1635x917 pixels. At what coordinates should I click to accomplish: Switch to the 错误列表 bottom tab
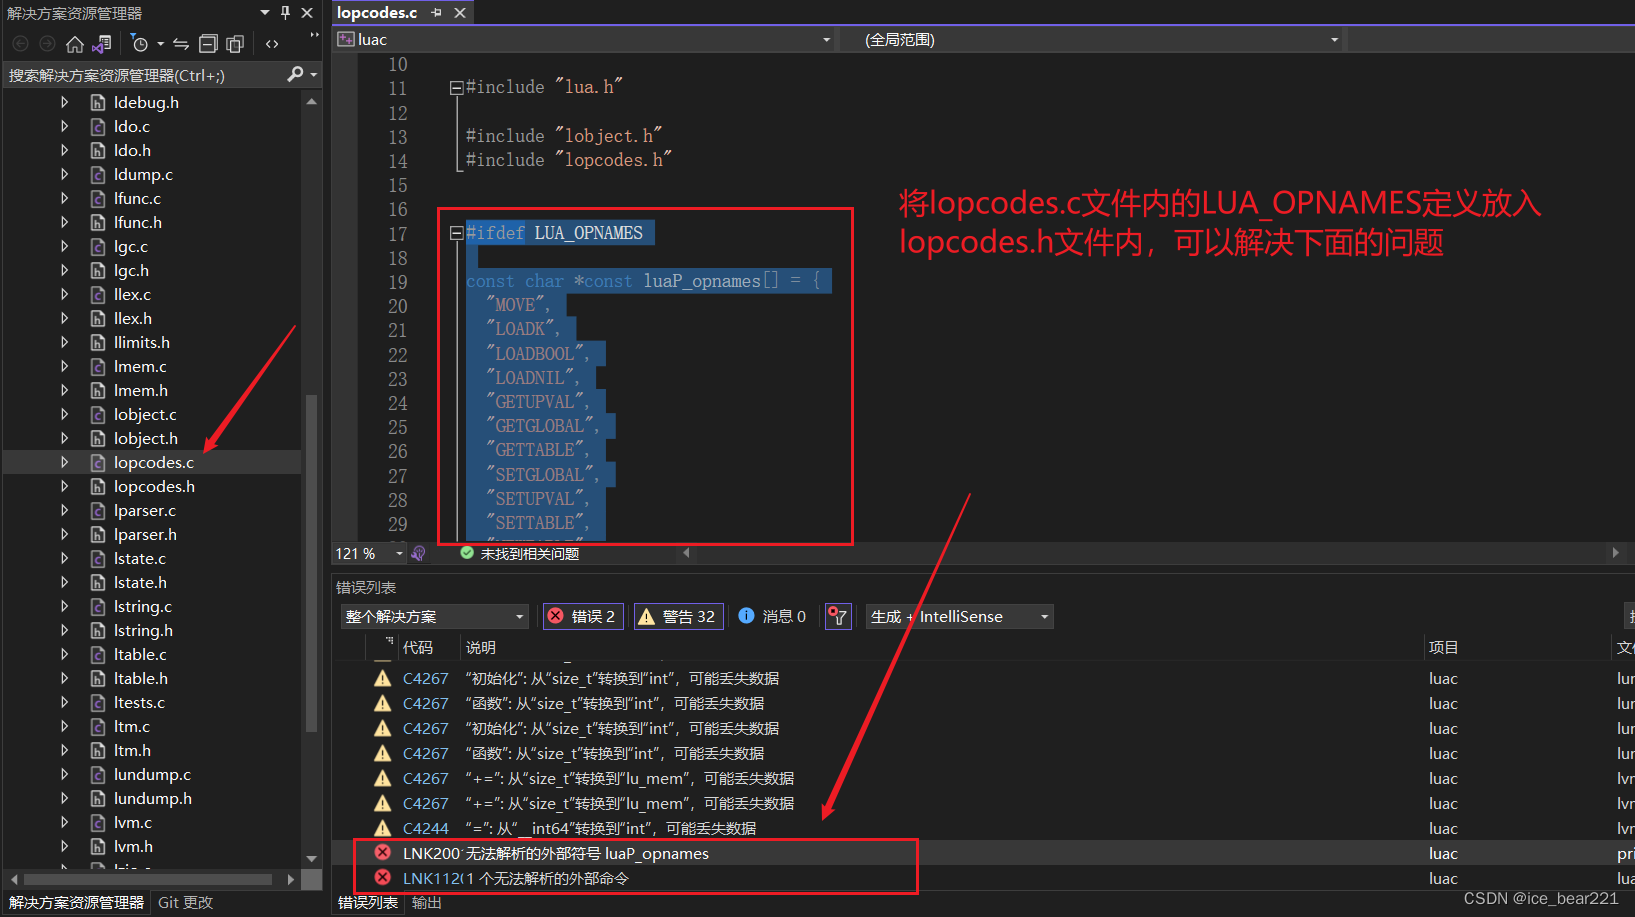tap(367, 903)
